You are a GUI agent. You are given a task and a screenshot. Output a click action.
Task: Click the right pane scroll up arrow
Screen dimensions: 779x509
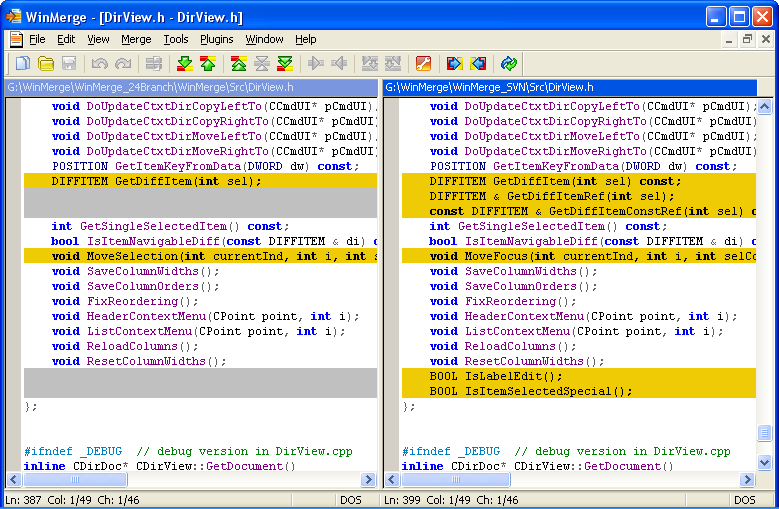tap(765, 106)
